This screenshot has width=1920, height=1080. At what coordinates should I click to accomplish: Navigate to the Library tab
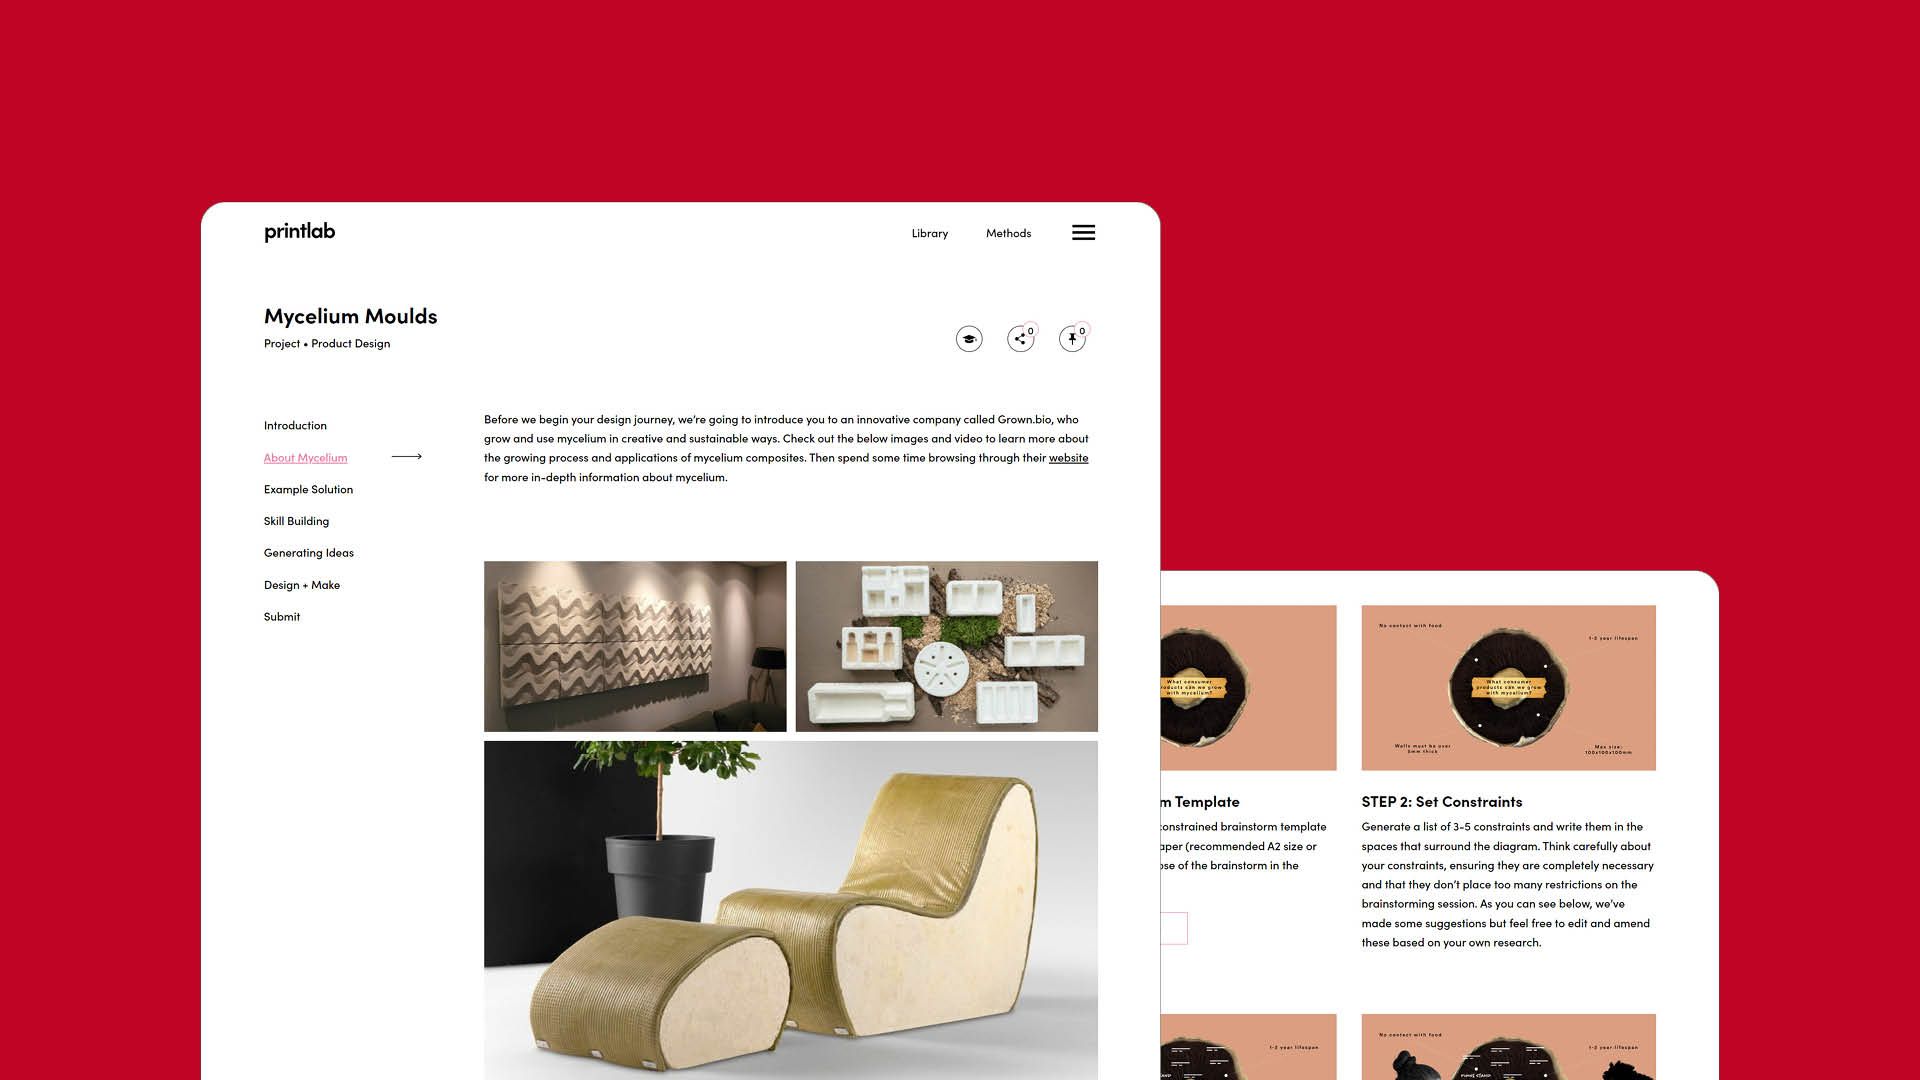[x=930, y=233]
